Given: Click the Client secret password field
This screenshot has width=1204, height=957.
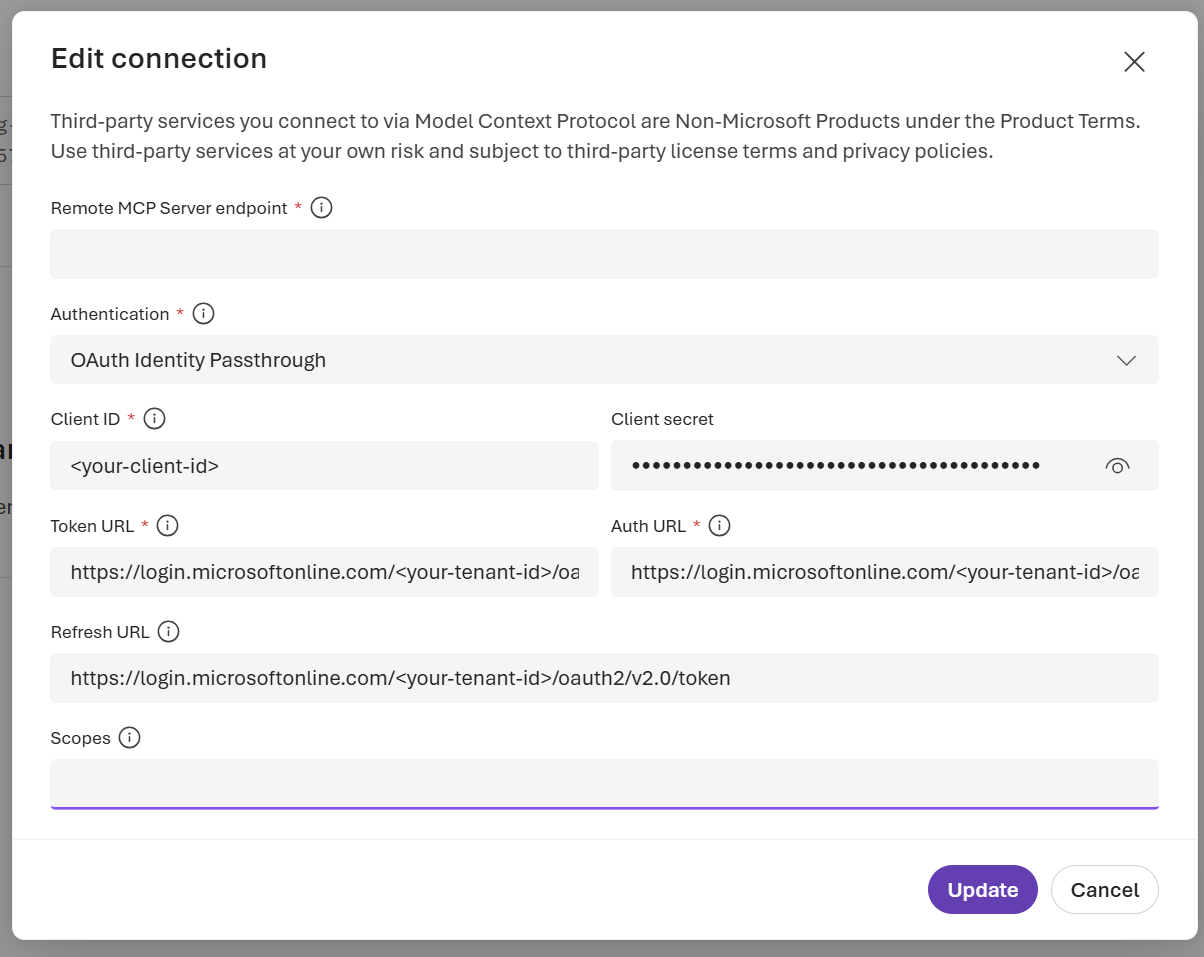Looking at the screenshot, I should tap(885, 466).
